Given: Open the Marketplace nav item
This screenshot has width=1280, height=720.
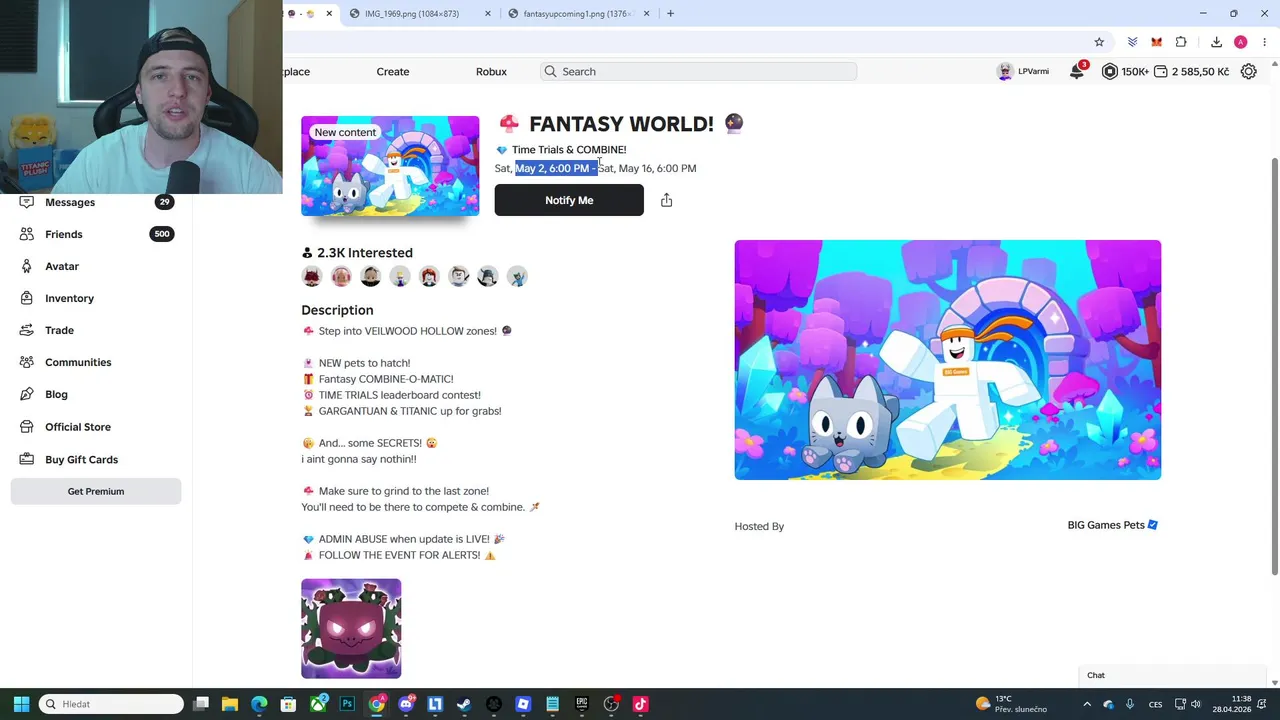Looking at the screenshot, I should pos(297,72).
